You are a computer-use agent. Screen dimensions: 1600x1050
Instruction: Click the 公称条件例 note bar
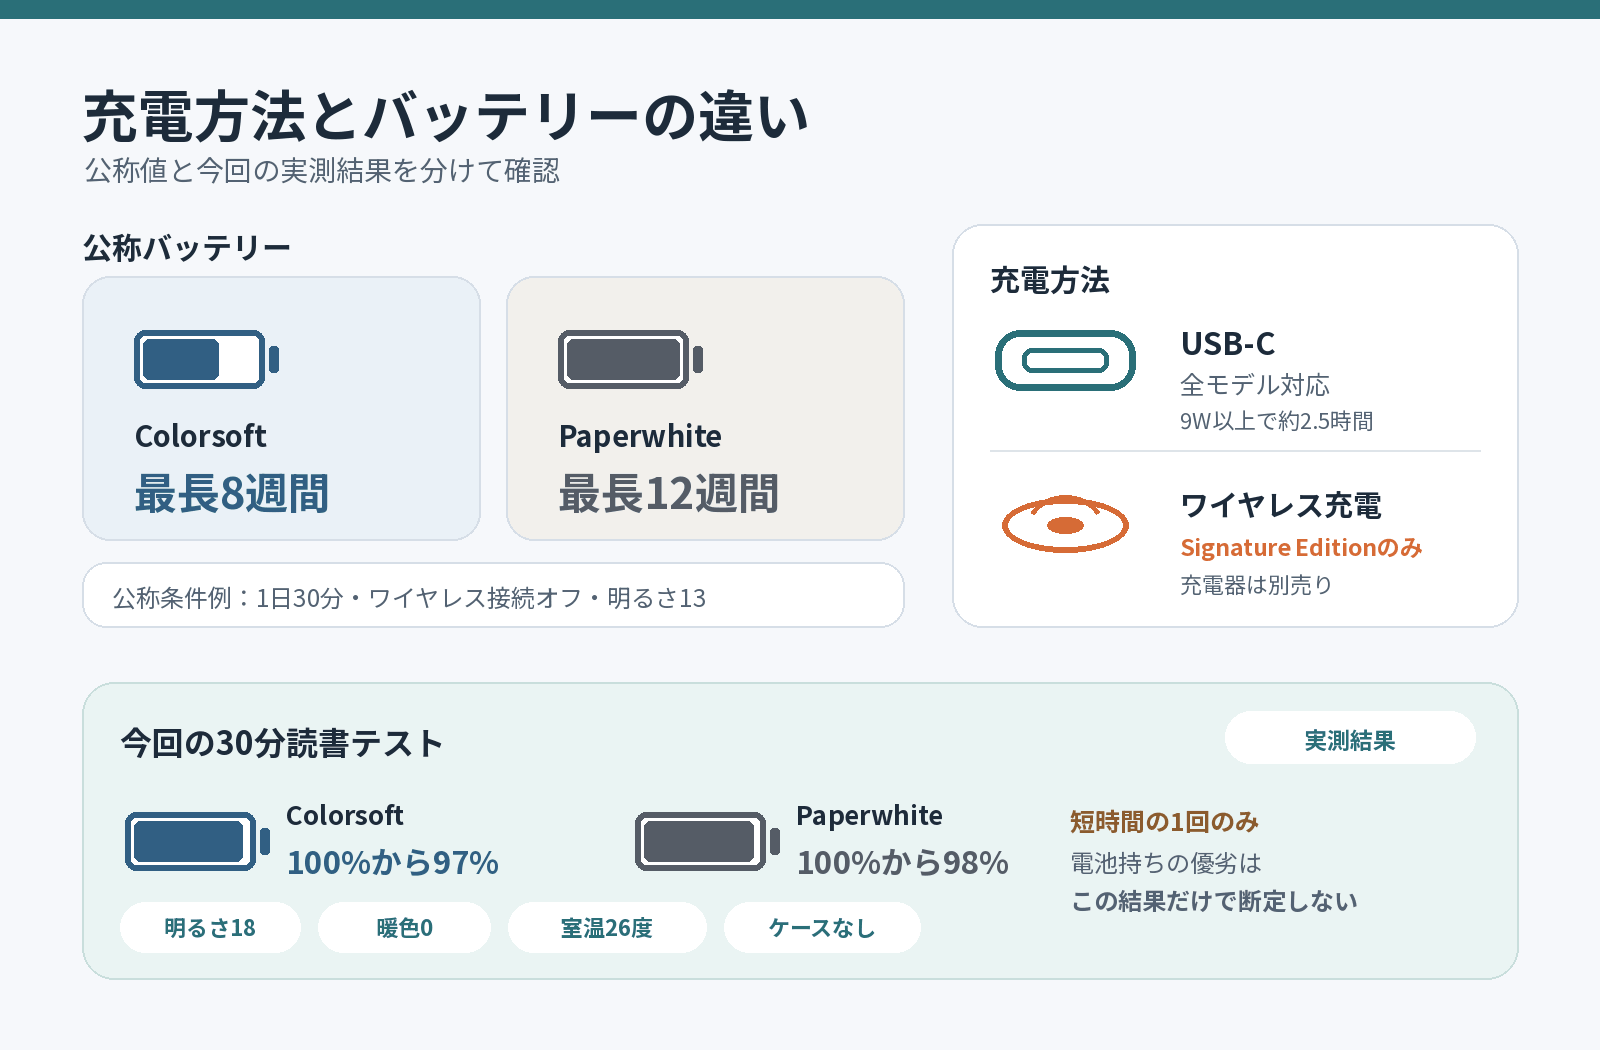(493, 596)
